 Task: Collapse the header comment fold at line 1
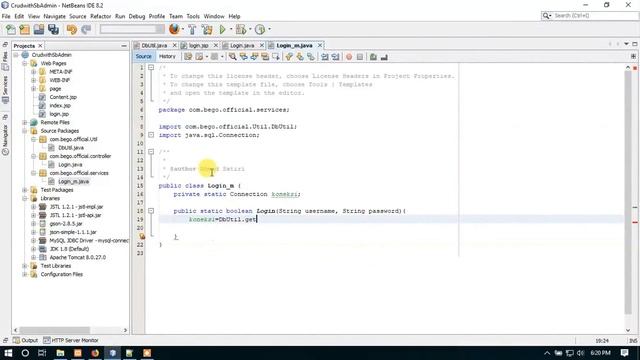point(151,67)
